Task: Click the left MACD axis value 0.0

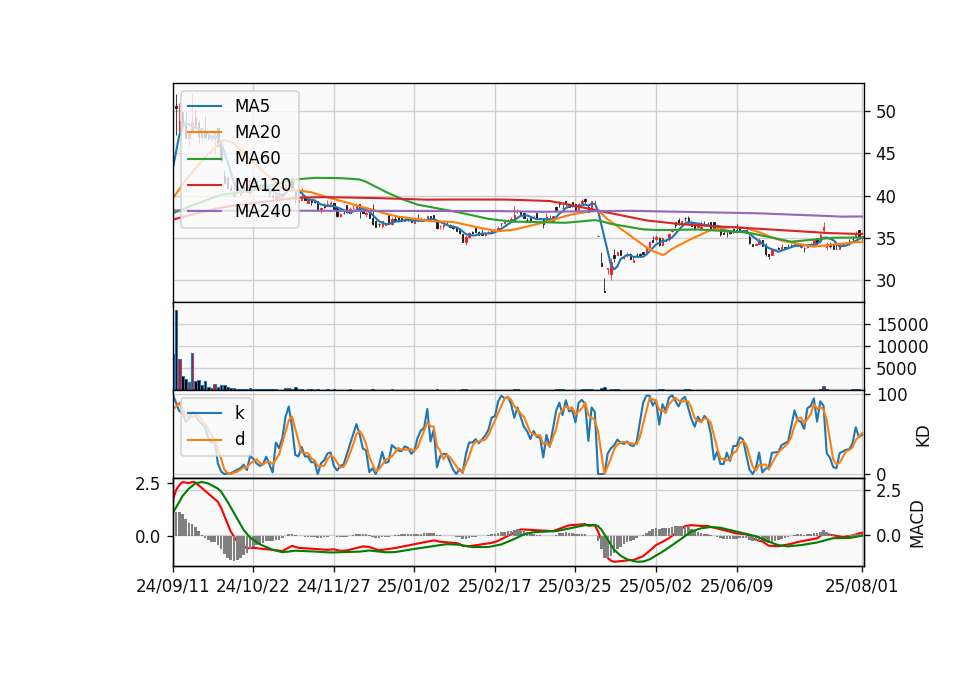Action: [x=148, y=537]
